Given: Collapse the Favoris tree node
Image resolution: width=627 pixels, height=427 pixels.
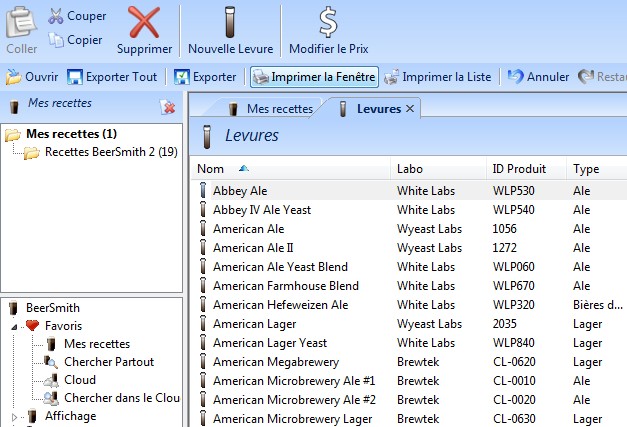Looking at the screenshot, I should coord(14,326).
